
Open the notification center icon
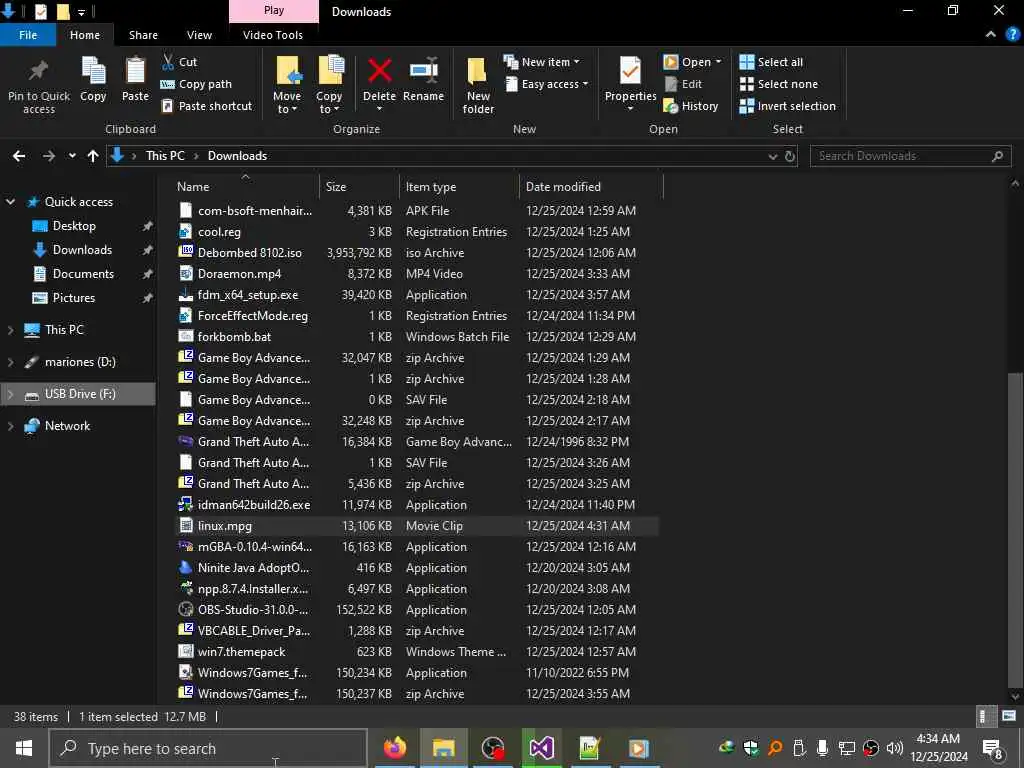click(x=993, y=748)
